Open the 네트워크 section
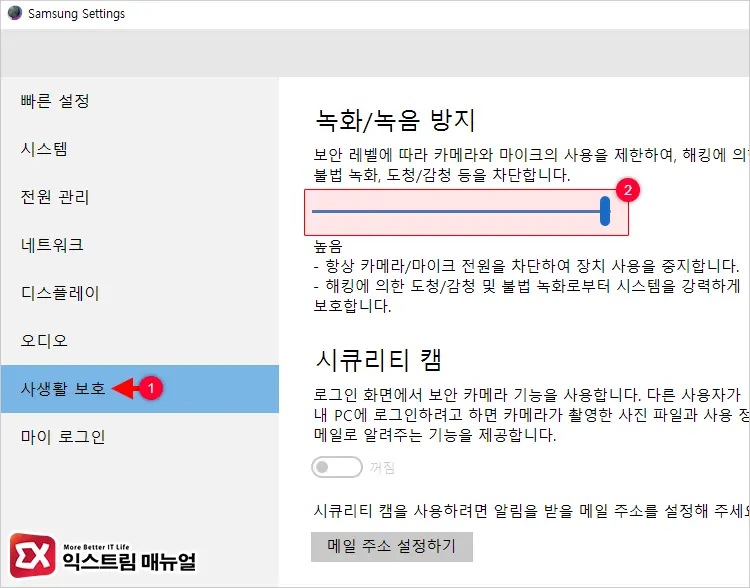750x588 pixels. pyautogui.click(x=52, y=245)
